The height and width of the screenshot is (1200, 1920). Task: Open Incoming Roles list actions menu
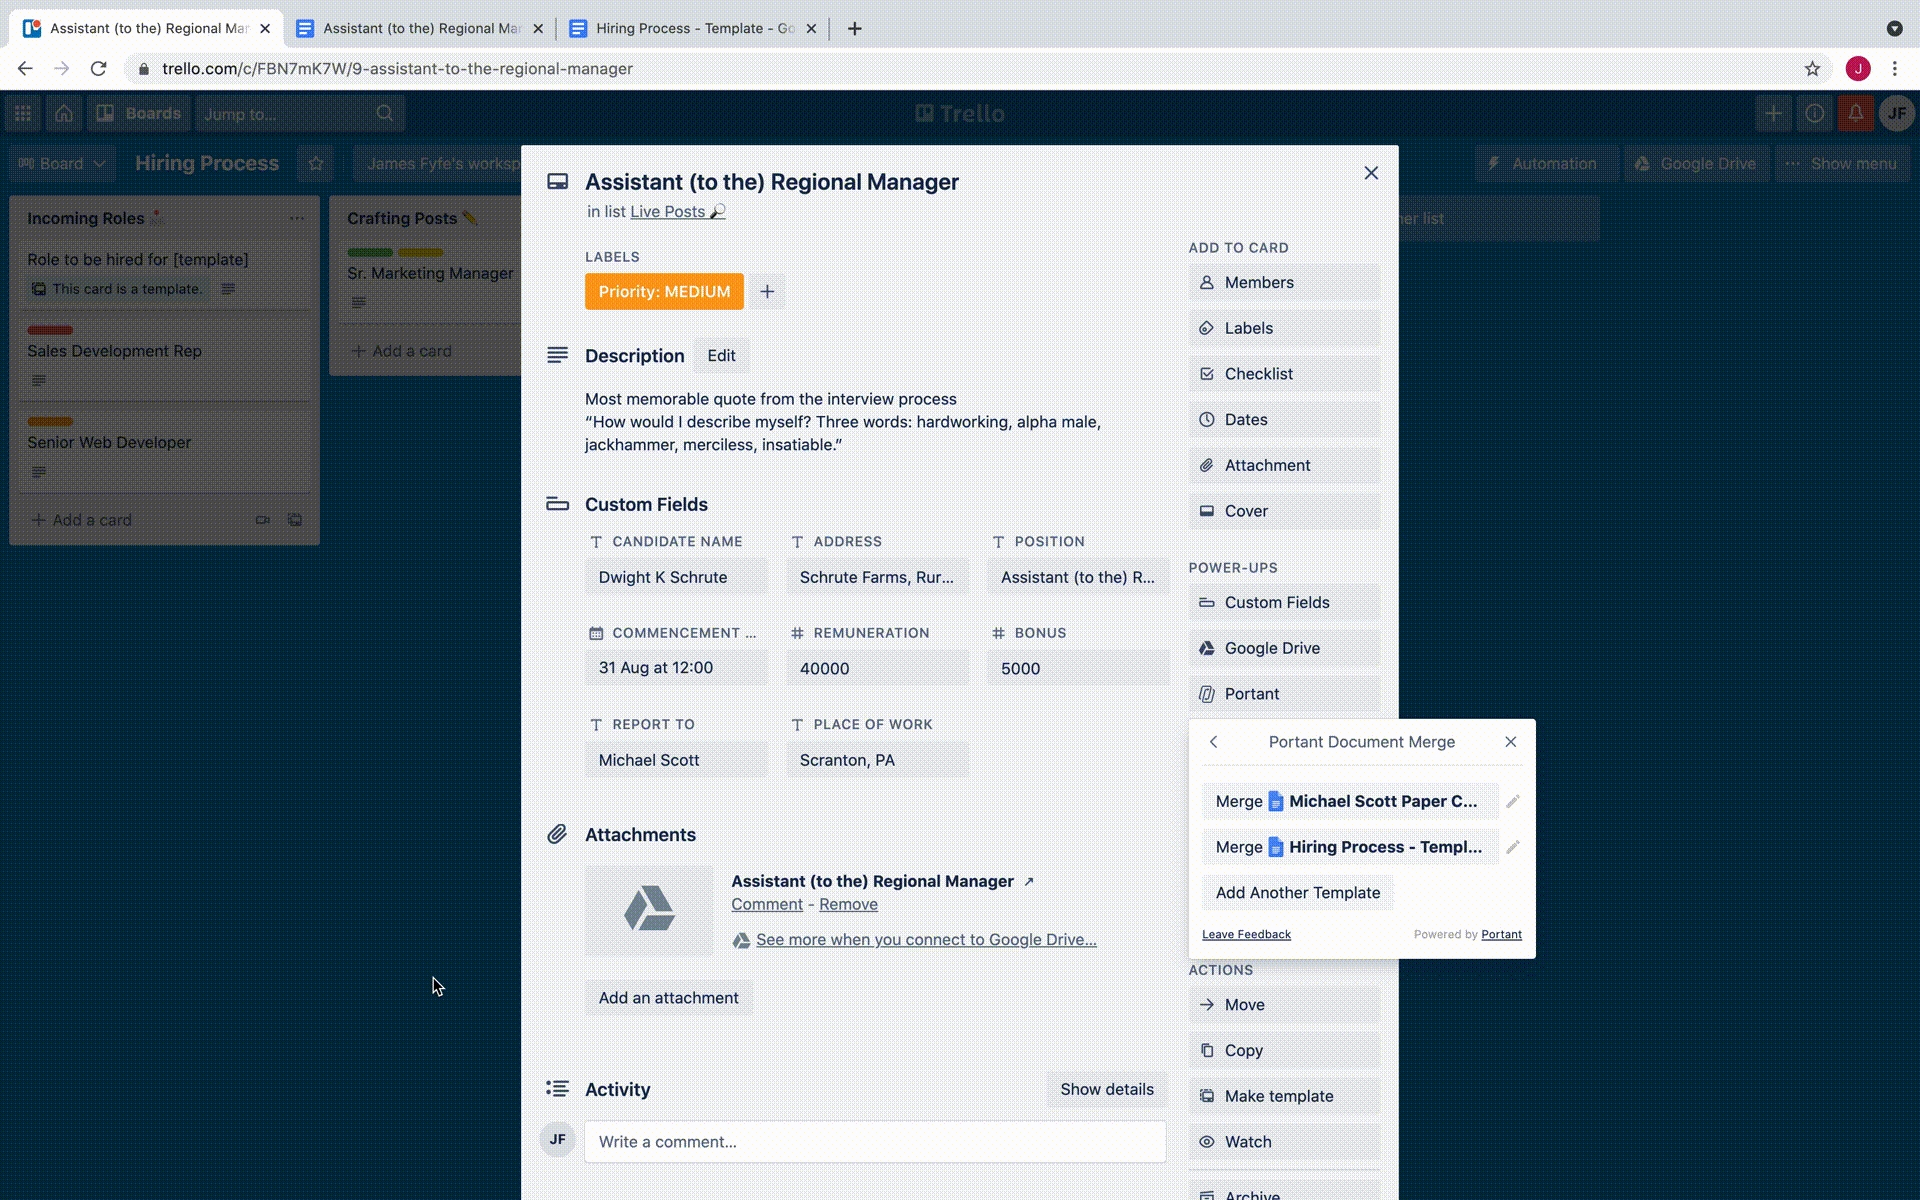297,218
